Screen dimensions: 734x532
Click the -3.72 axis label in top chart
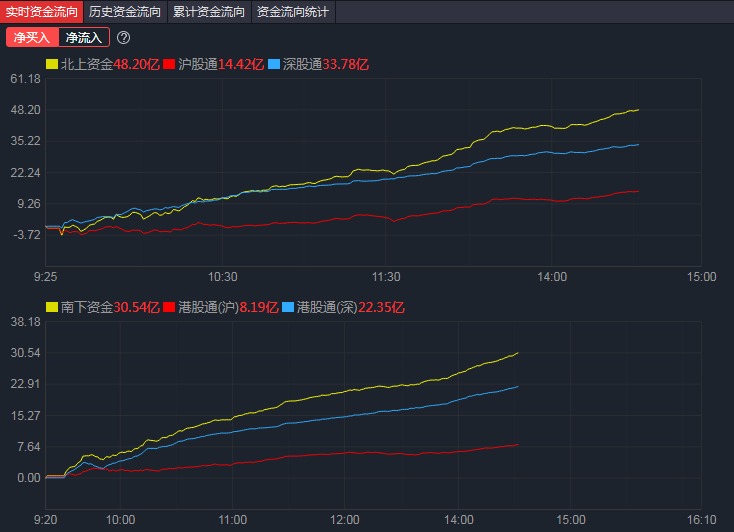(27, 235)
